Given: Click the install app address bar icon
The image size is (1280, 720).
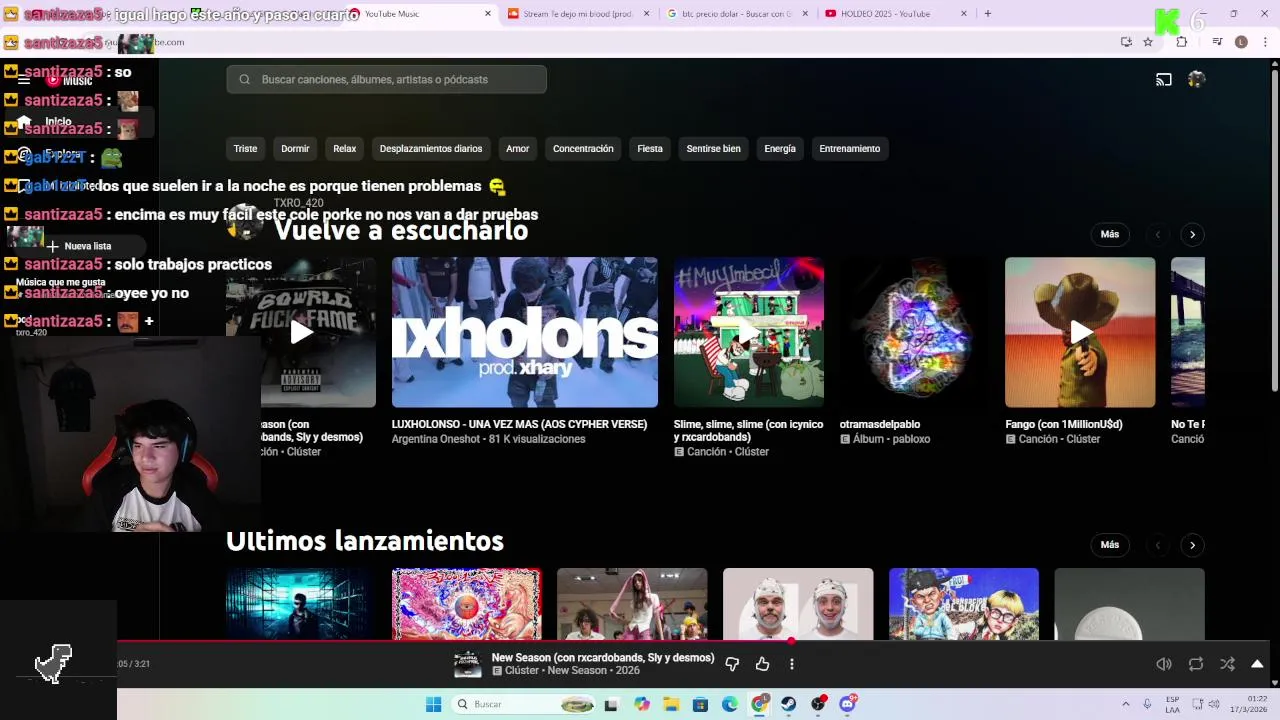Looking at the screenshot, I should pos(1126,42).
